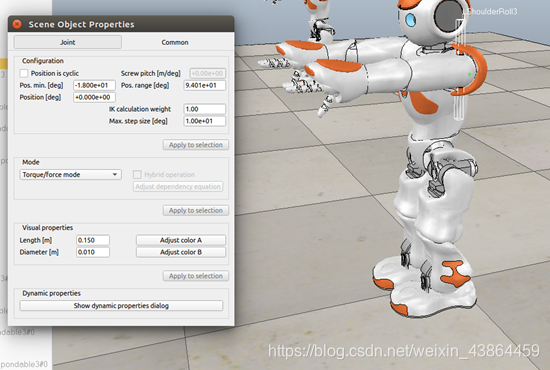Select the ShoulderRoll3 joint label in scene
This screenshot has width=550, height=370.
491,12
